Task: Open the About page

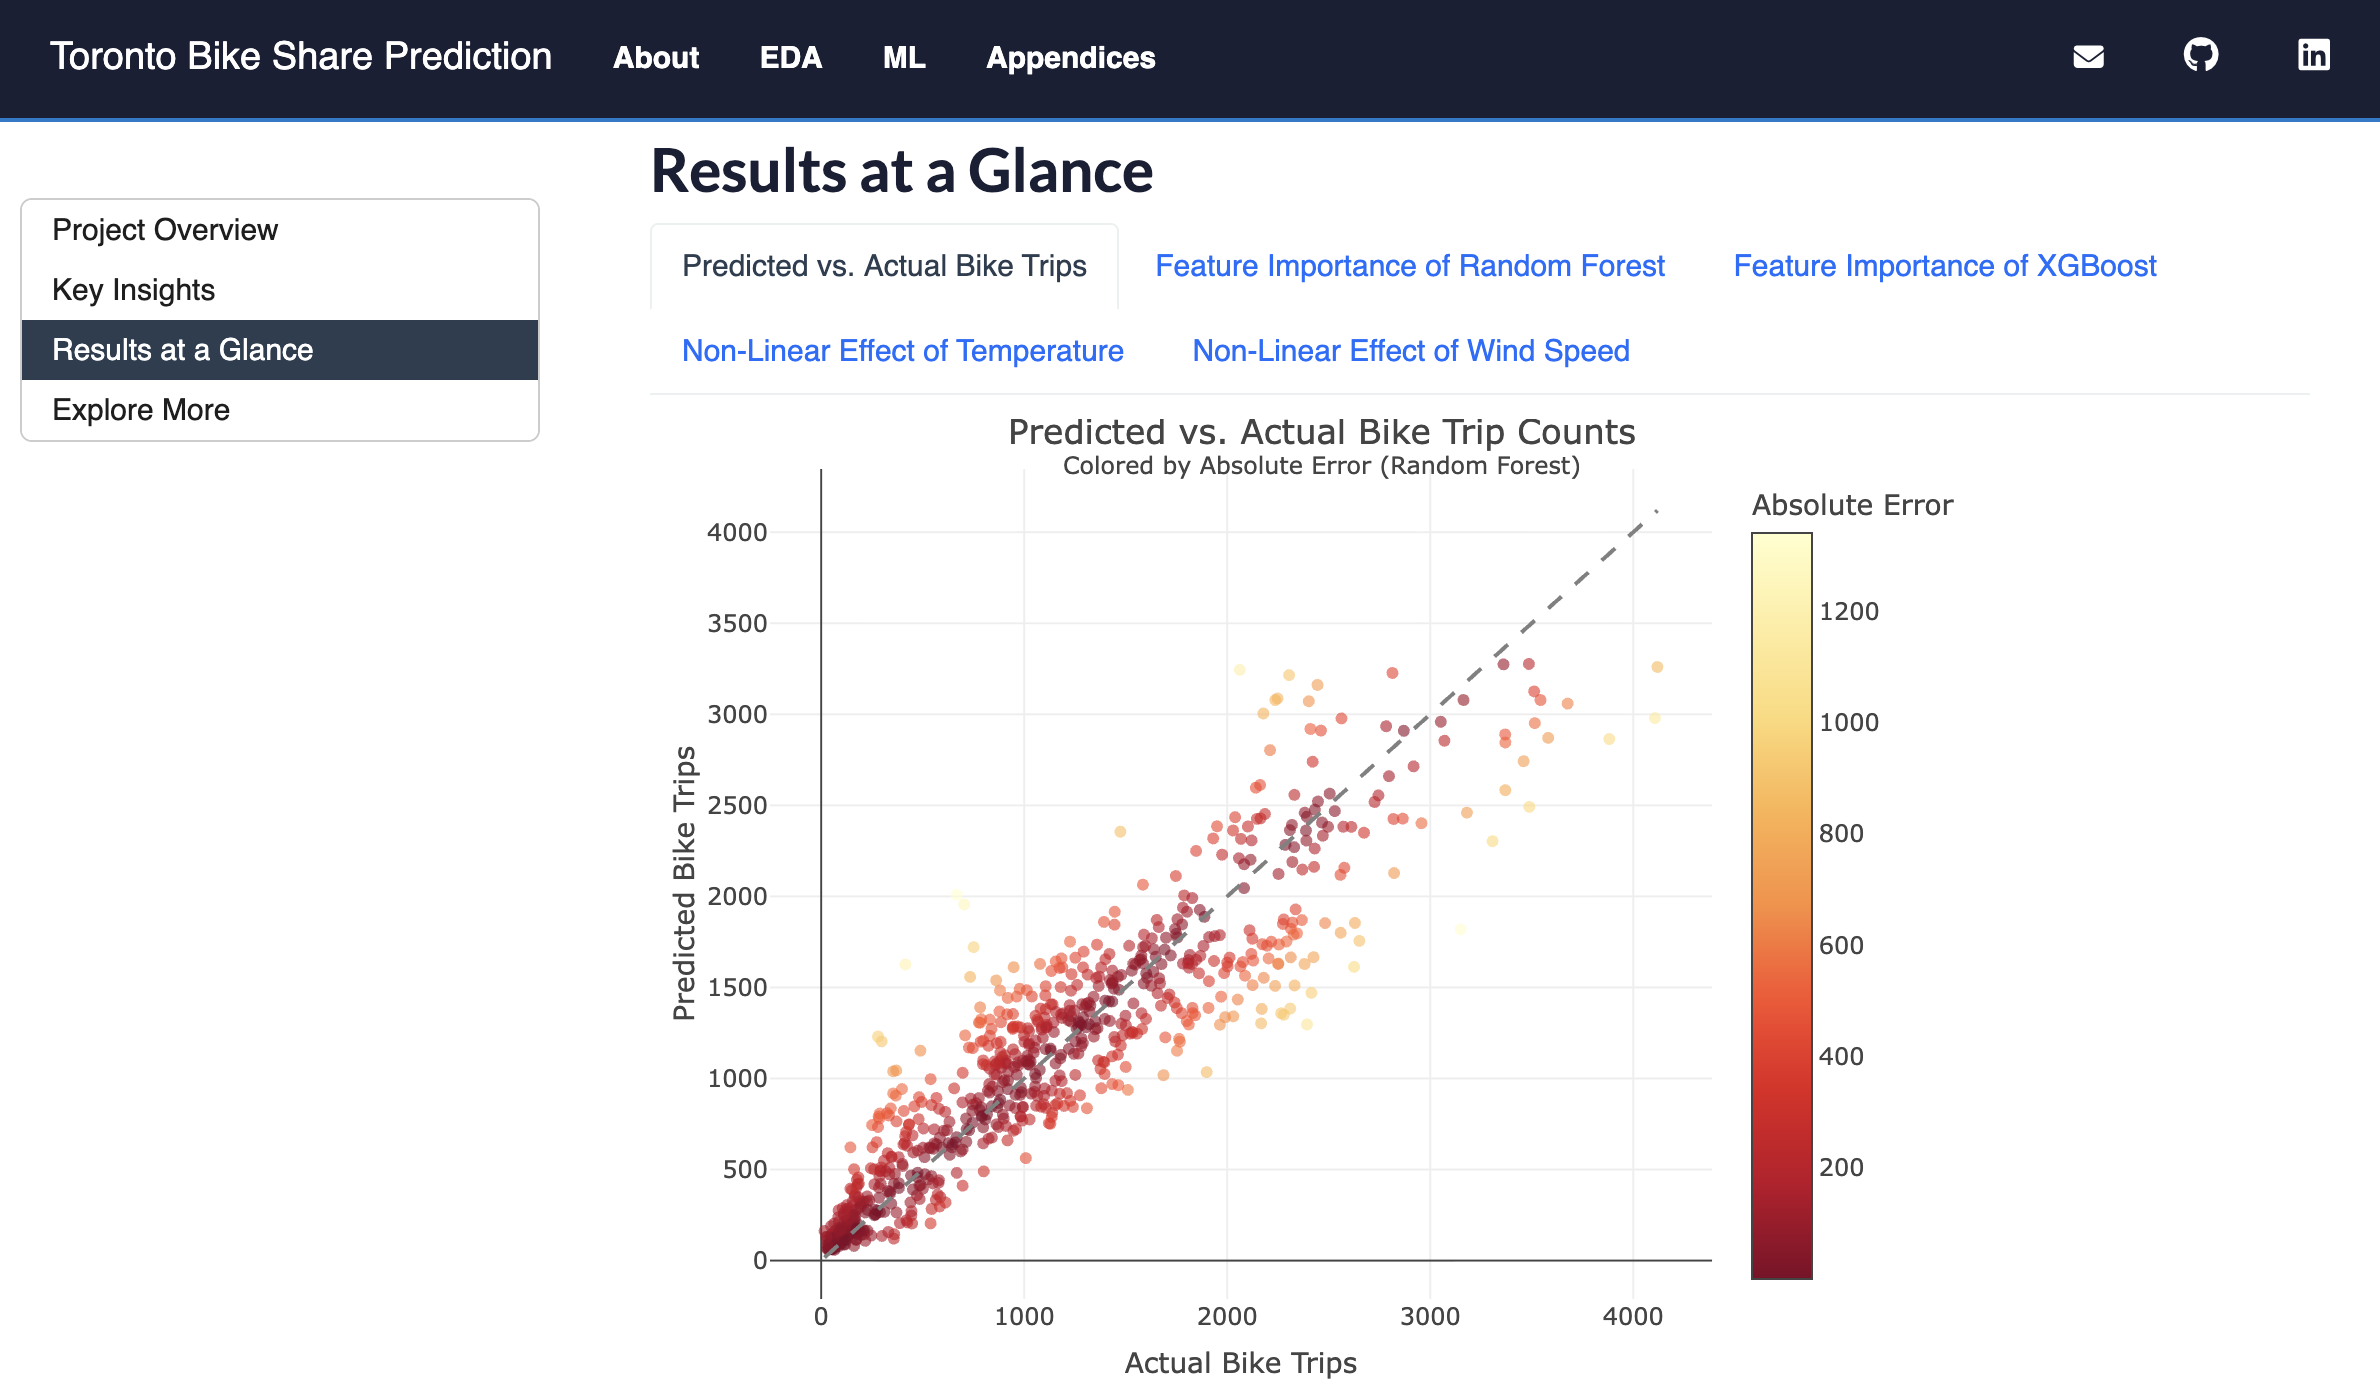Action: tap(655, 58)
